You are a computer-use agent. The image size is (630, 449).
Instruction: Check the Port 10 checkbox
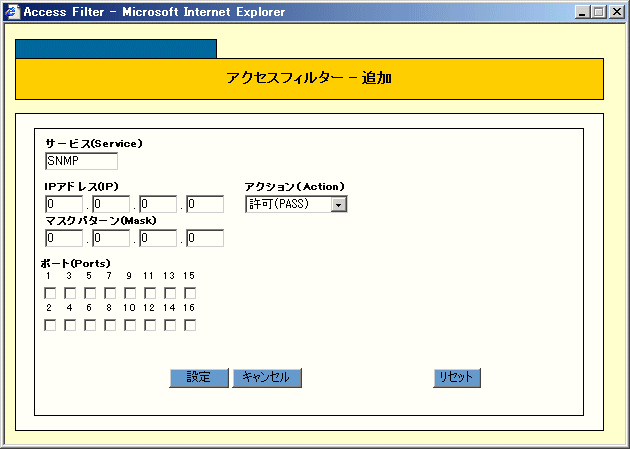pos(130,325)
